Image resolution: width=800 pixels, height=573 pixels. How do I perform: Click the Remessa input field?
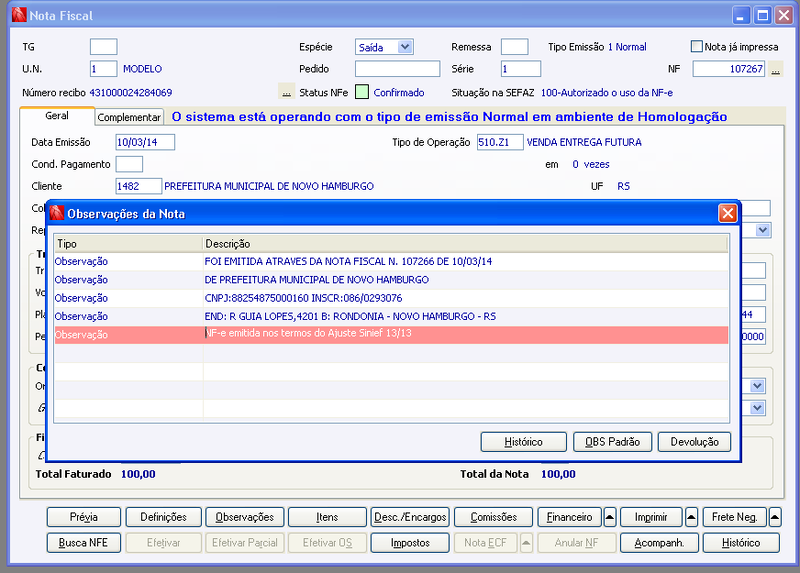(x=514, y=46)
